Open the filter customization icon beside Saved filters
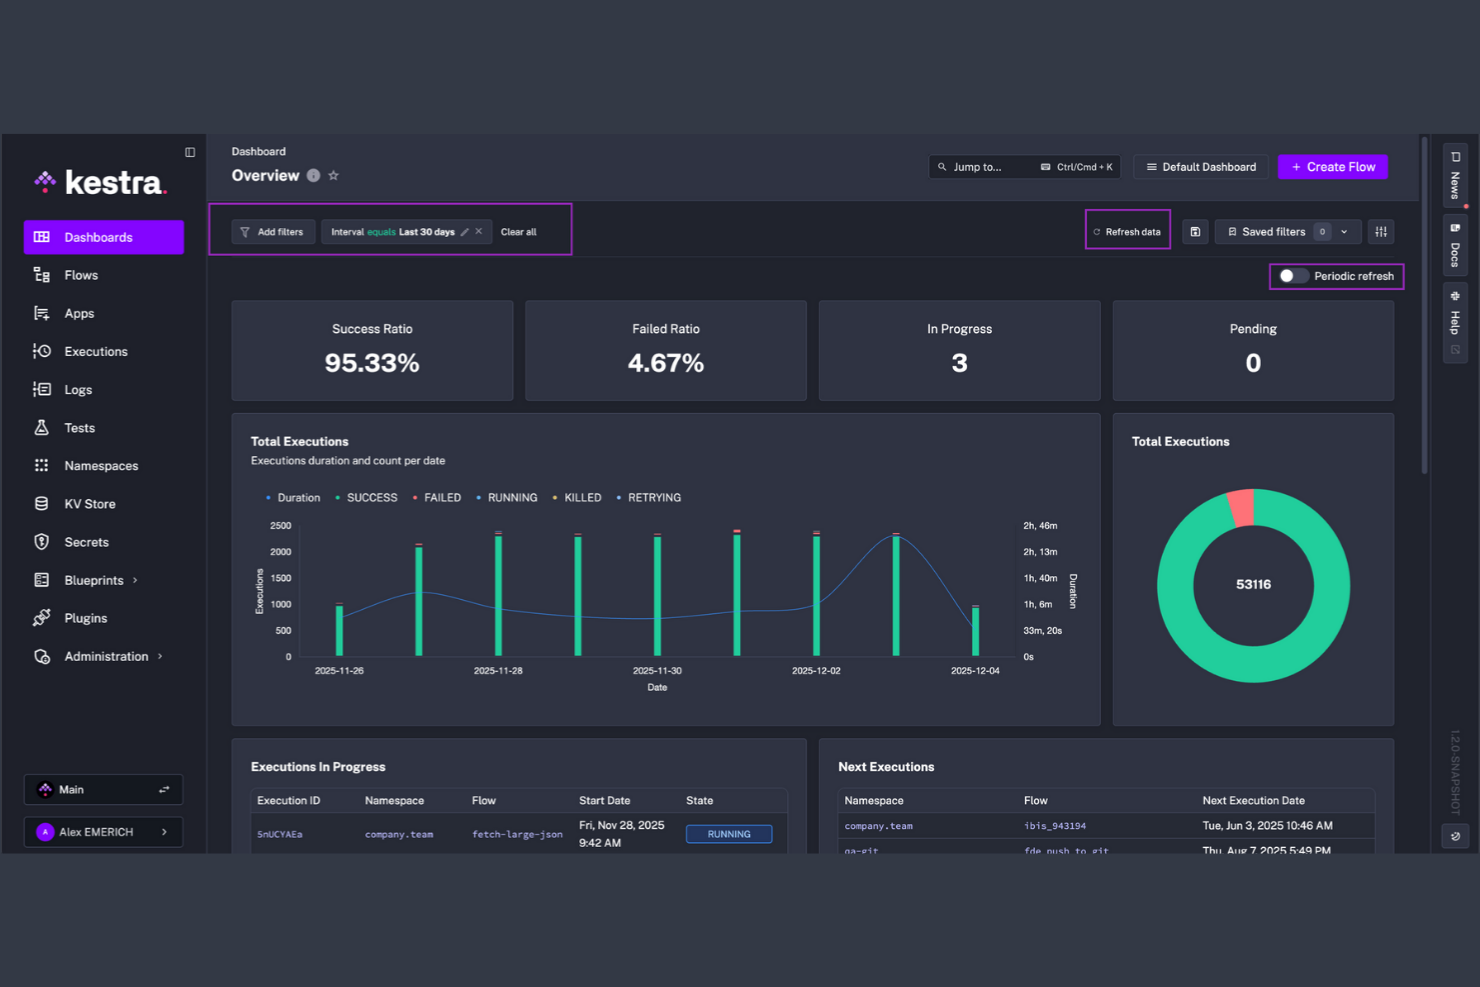Image resolution: width=1480 pixels, height=987 pixels. pyautogui.click(x=1381, y=231)
